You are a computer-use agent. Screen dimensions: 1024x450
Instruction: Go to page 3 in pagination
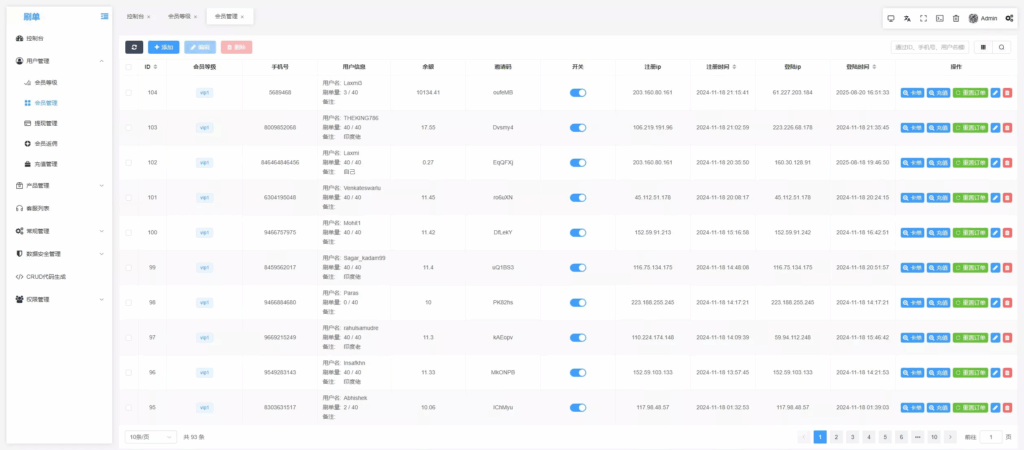tap(852, 437)
